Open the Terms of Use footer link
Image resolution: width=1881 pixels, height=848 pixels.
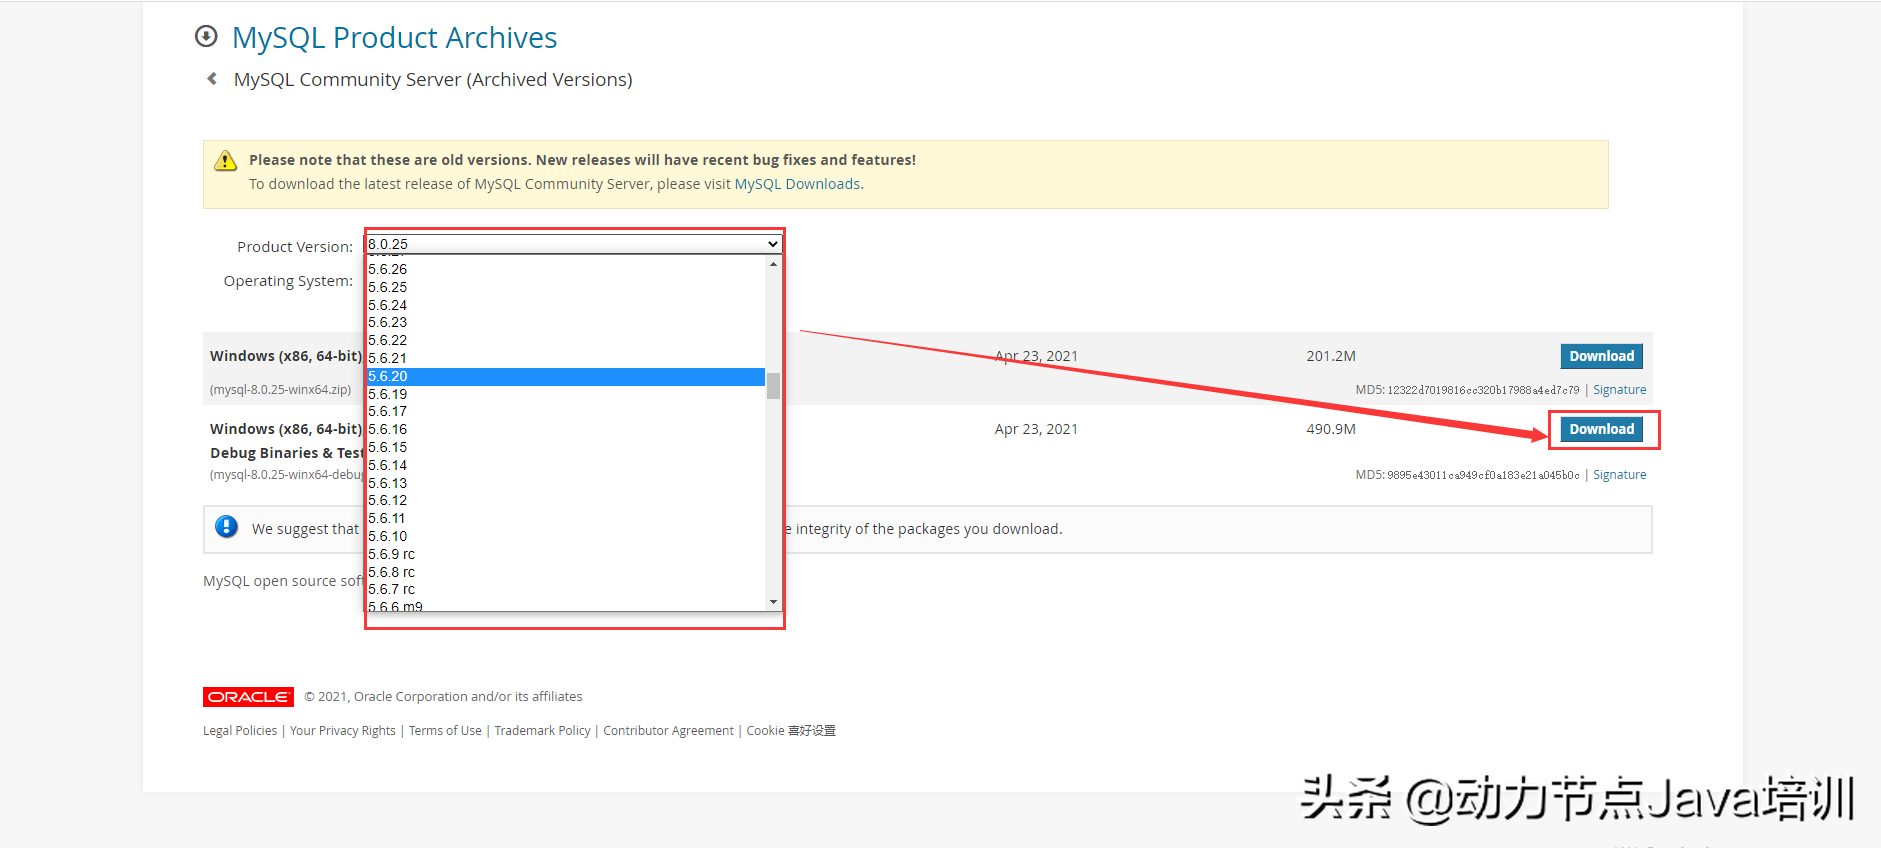click(x=445, y=731)
